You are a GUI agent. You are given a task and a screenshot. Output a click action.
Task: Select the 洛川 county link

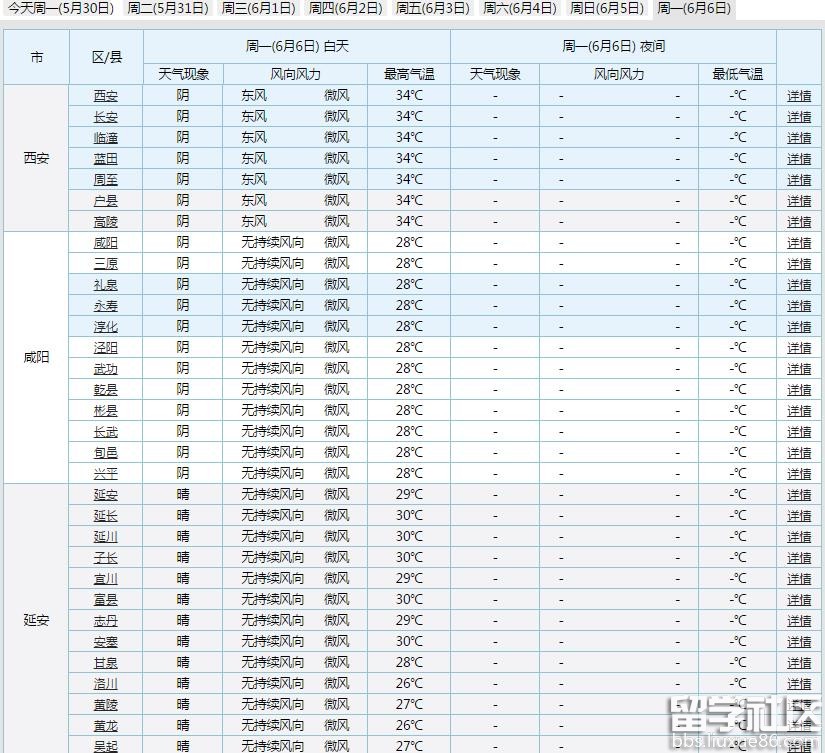pos(105,684)
